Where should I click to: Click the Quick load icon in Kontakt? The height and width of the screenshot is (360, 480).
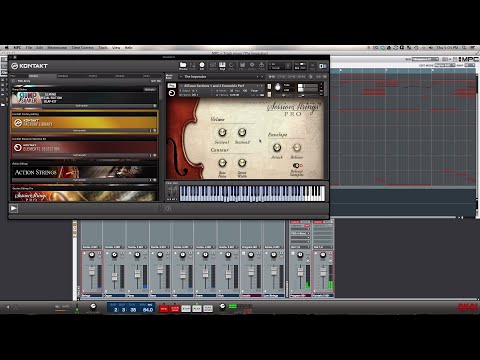232,65
